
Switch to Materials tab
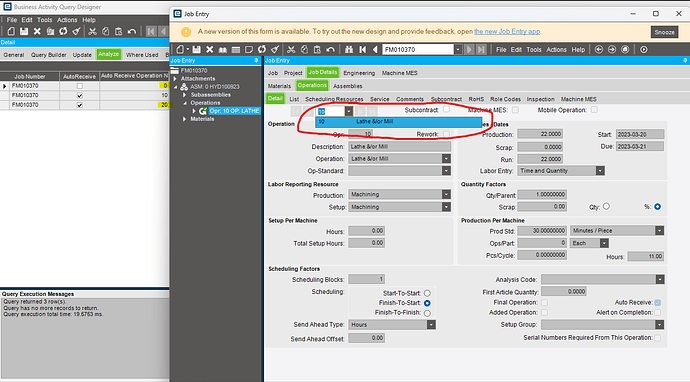point(279,86)
